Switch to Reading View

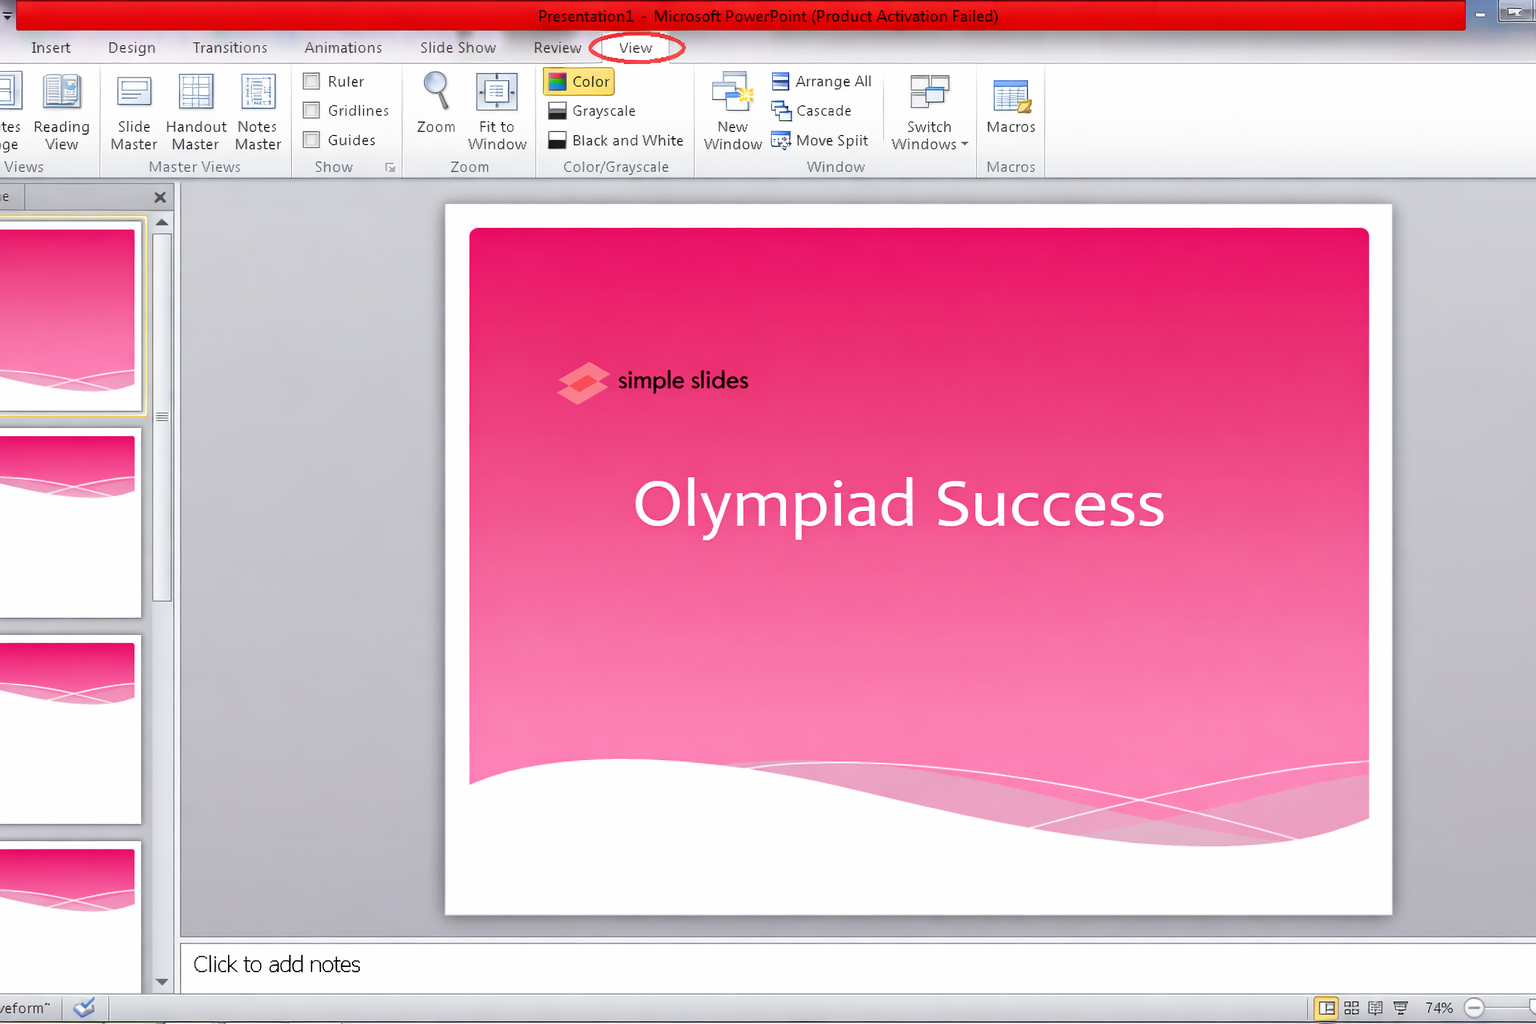61,112
